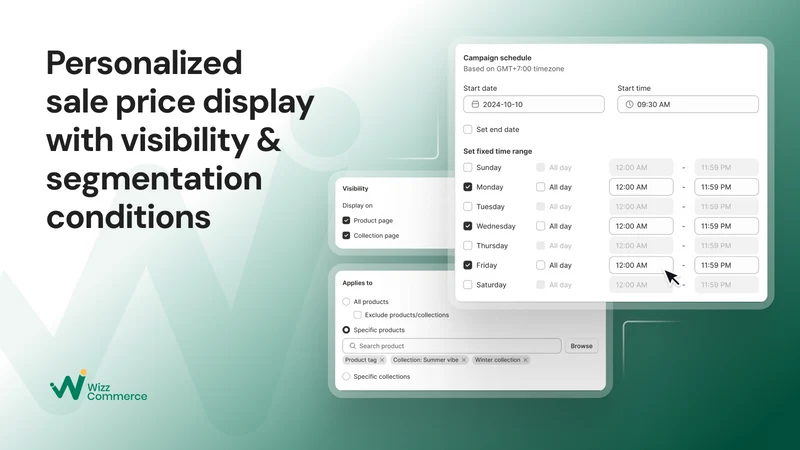
Task: Click Friday start time 12:00 AM
Action: click(x=641, y=265)
